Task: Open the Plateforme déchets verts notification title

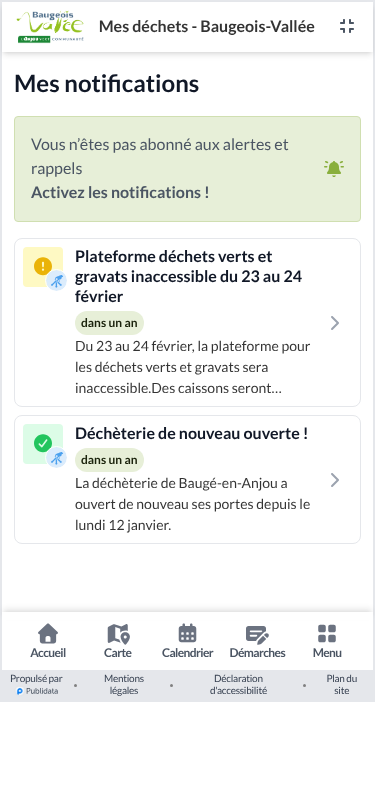Action: pos(189,277)
